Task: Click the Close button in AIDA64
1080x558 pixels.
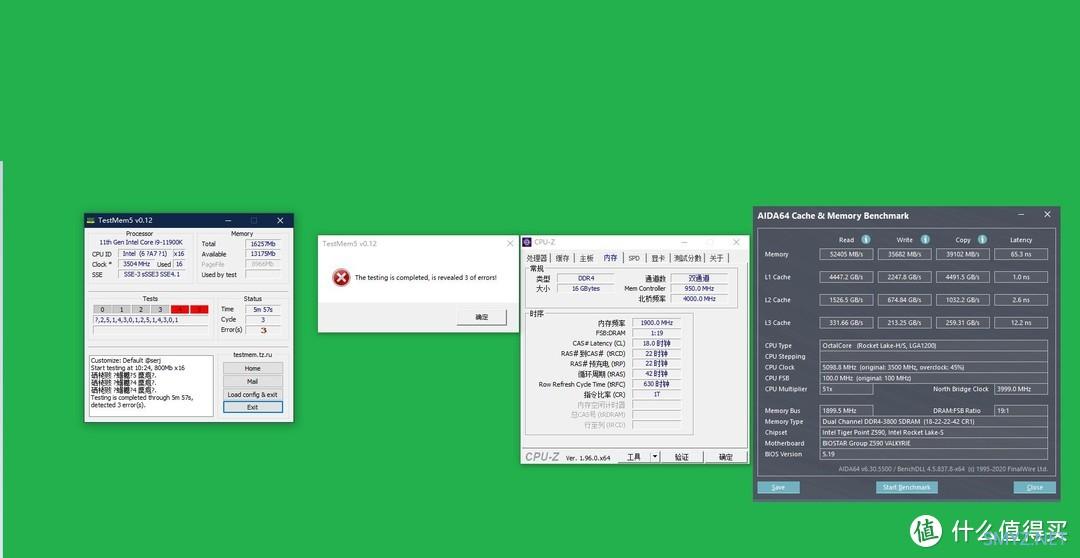Action: (x=1035, y=487)
